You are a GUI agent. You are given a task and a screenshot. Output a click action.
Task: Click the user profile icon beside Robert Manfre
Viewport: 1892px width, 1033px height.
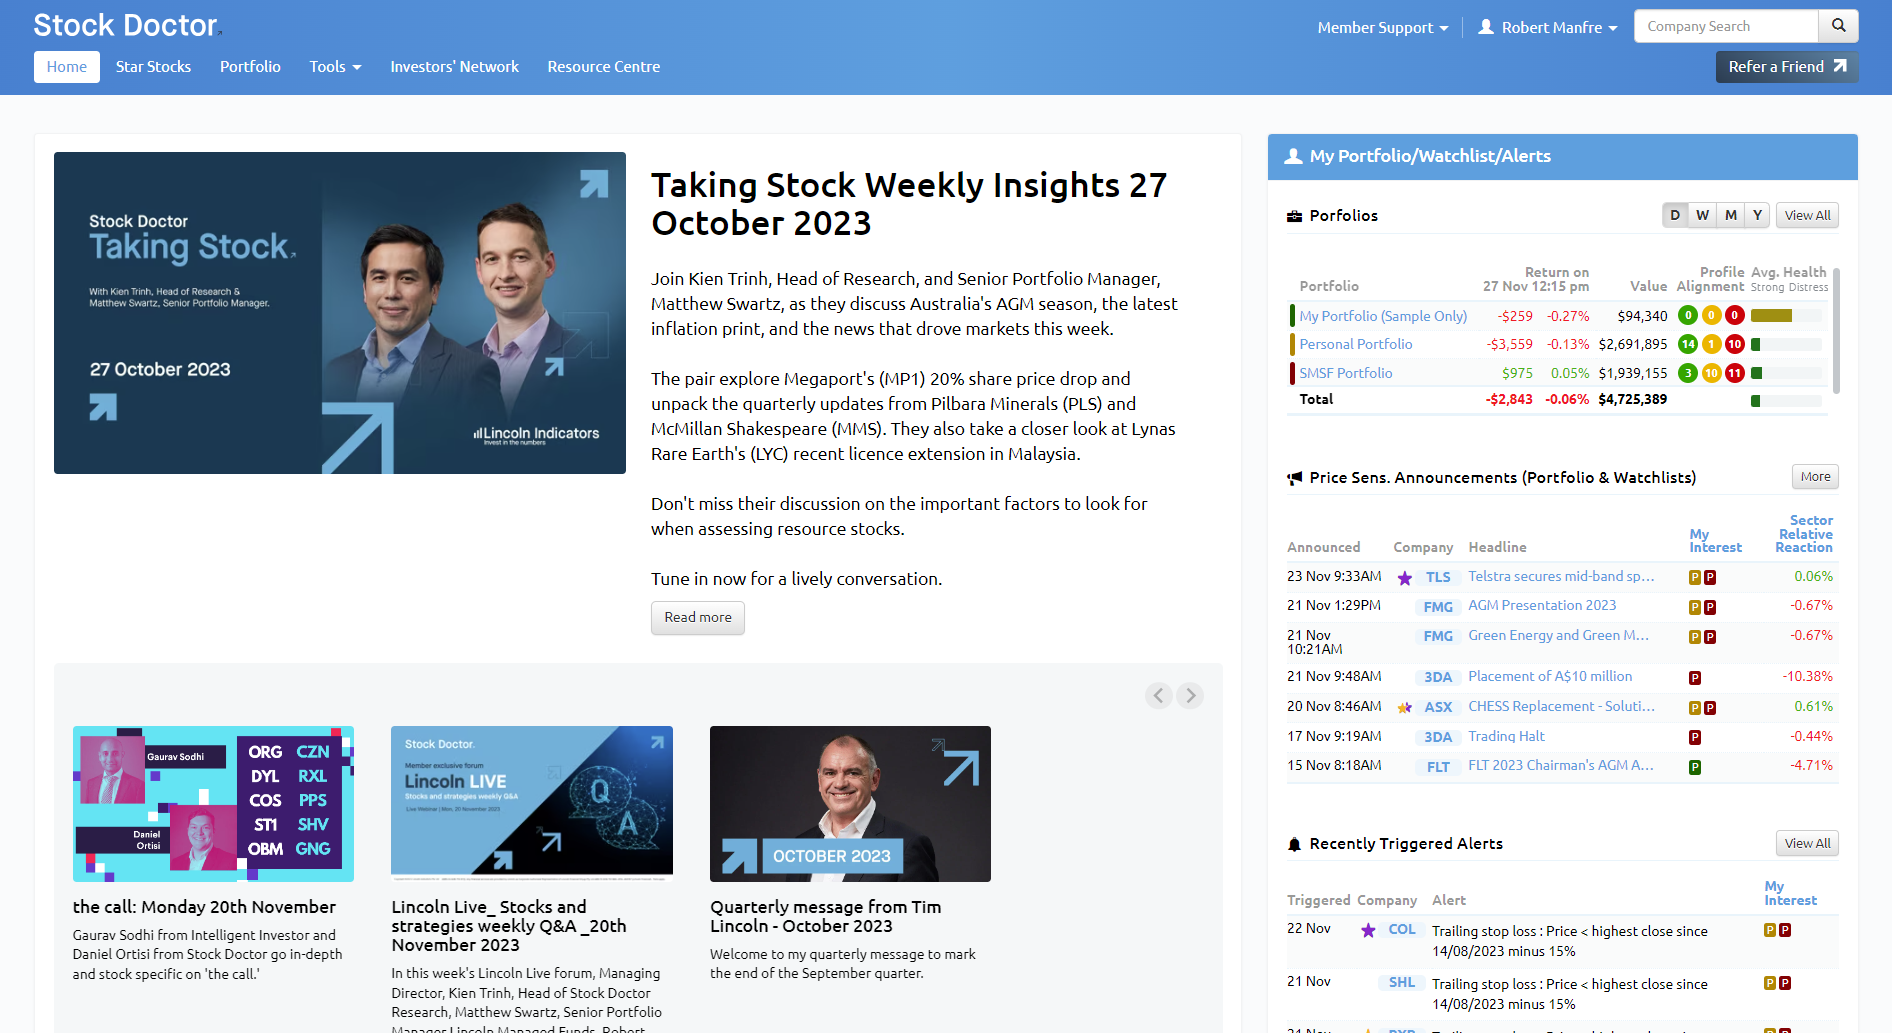[1486, 27]
